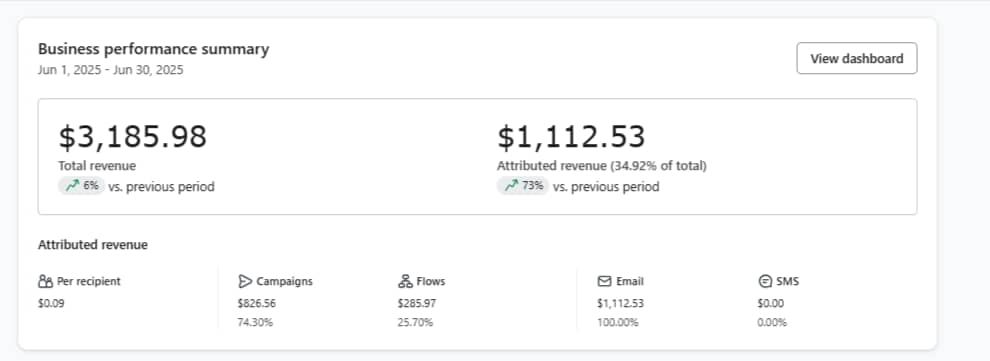Click the Campaigns paper-plane icon

(245, 281)
